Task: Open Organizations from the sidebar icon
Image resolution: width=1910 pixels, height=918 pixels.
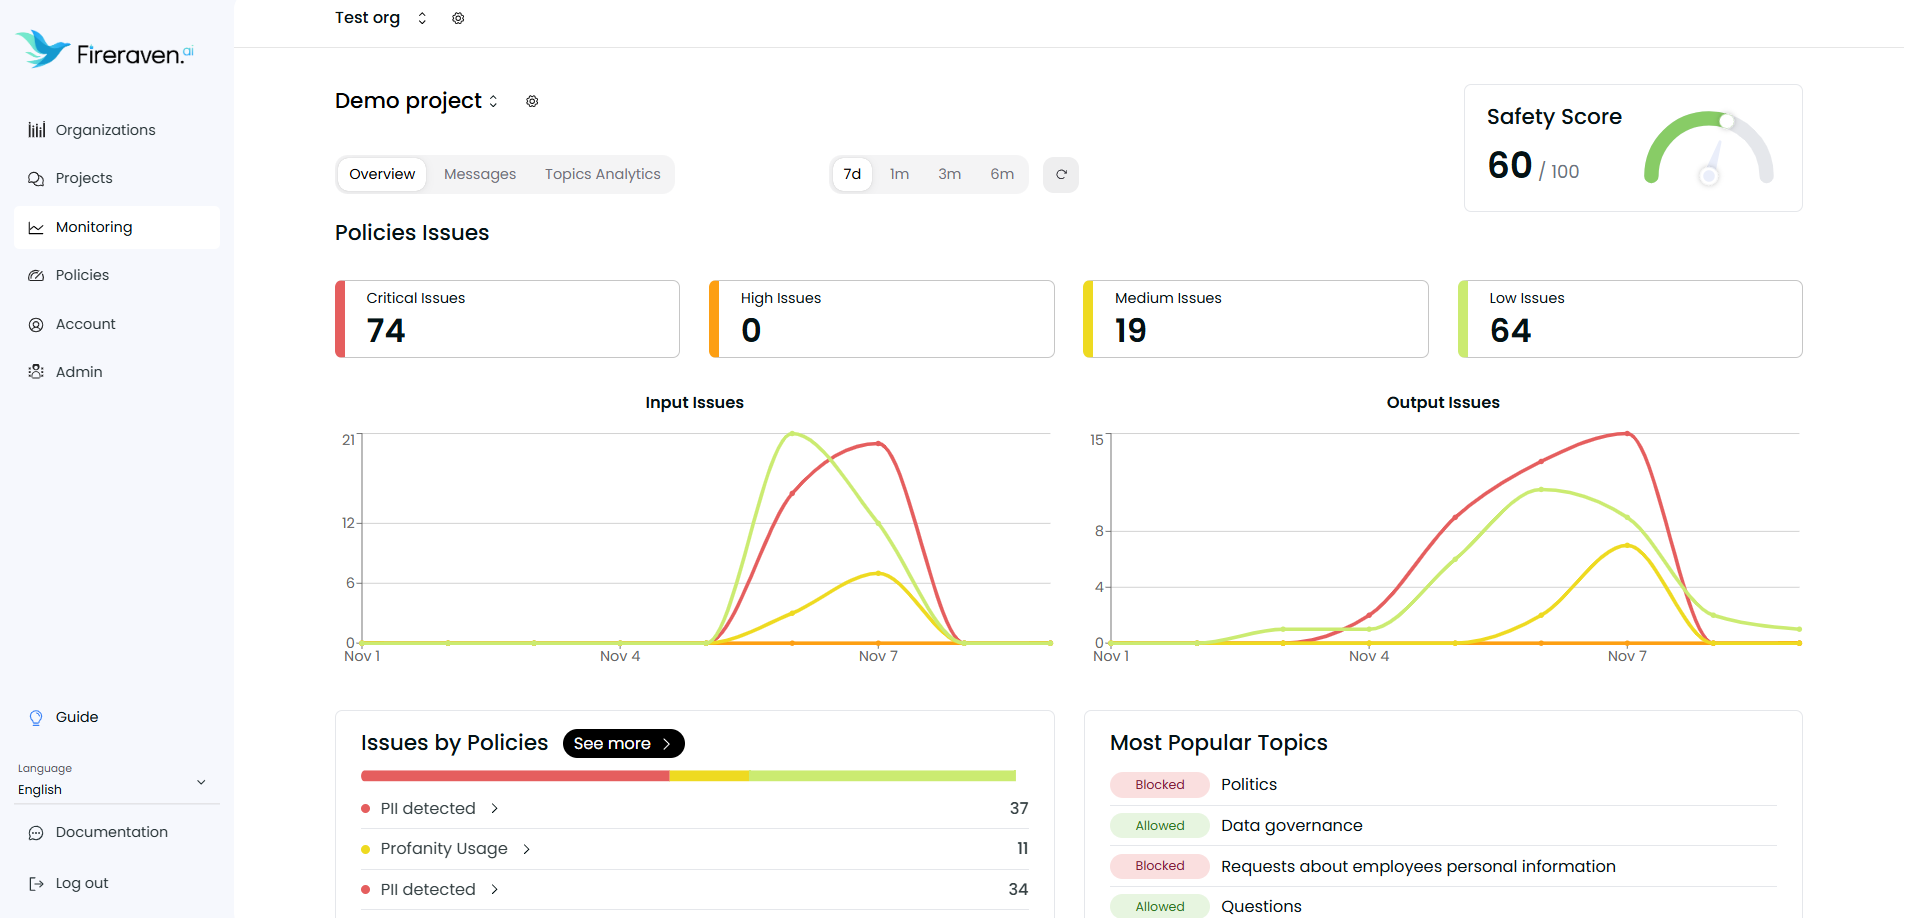Action: pyautogui.click(x=36, y=129)
